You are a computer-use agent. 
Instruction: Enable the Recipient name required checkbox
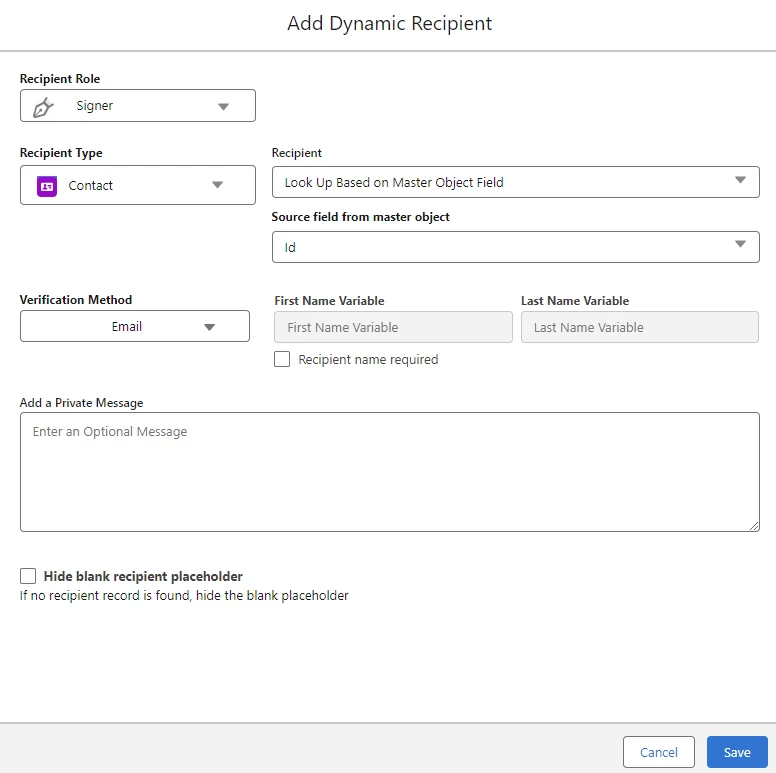[x=282, y=359]
